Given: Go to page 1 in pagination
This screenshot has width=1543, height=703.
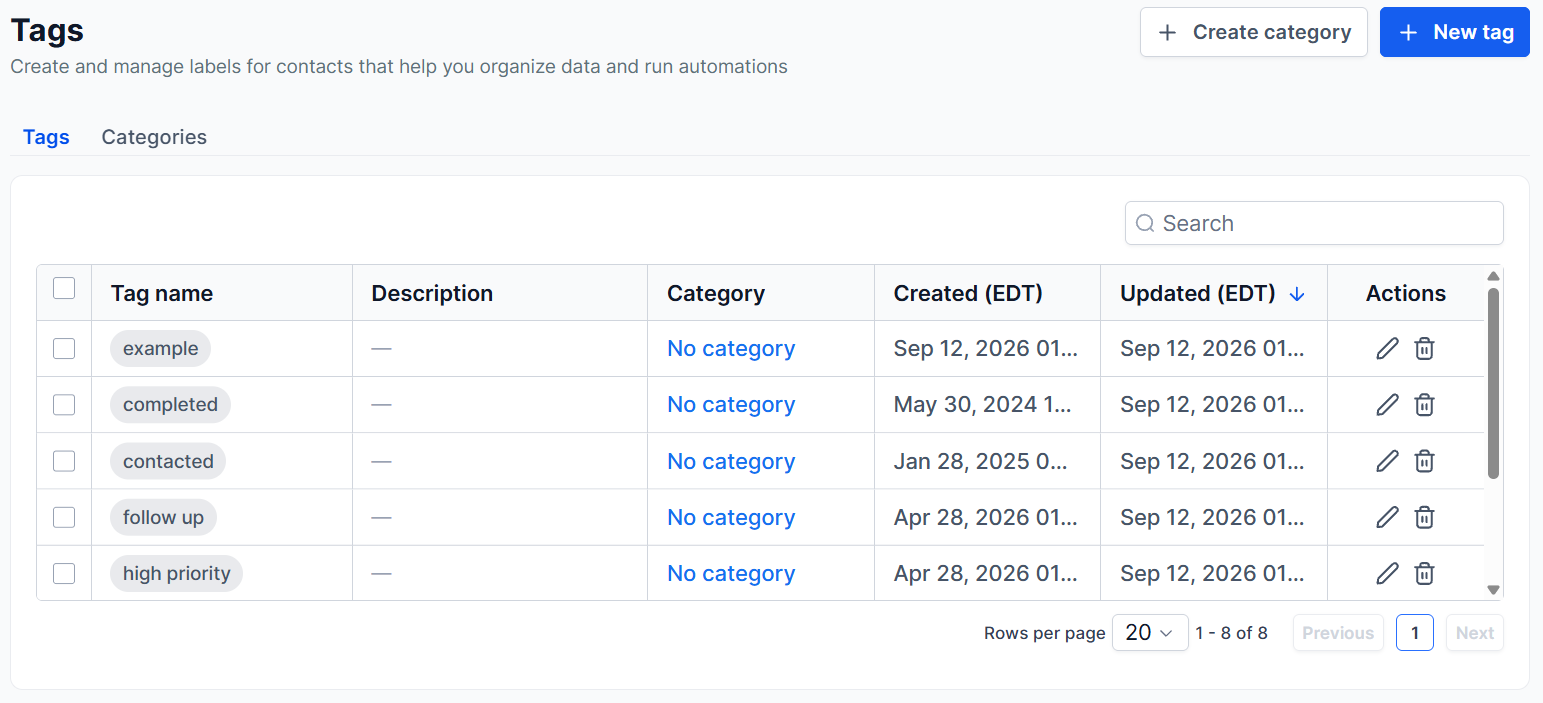Looking at the screenshot, I should tap(1415, 633).
